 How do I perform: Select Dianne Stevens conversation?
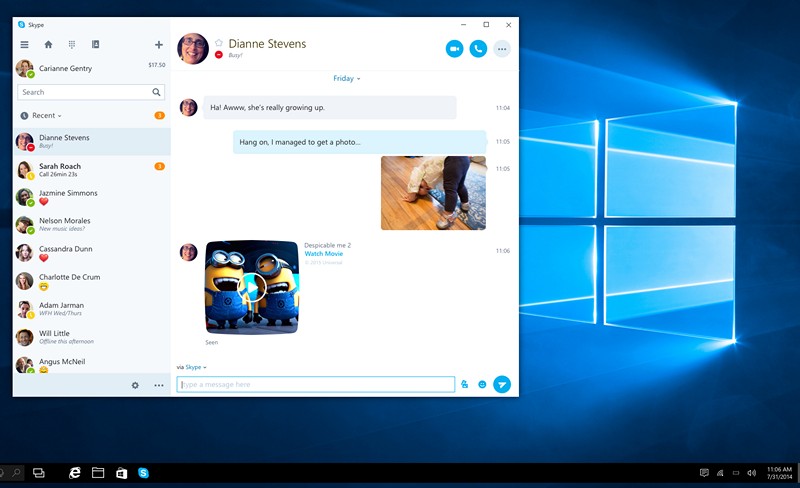point(92,141)
